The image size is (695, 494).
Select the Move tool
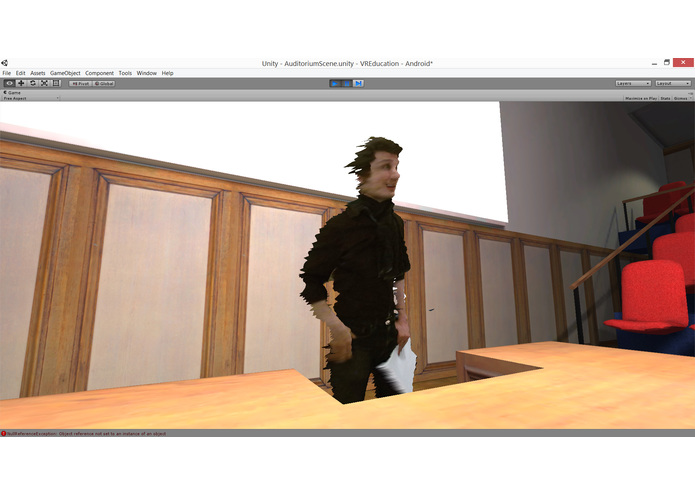tap(21, 83)
